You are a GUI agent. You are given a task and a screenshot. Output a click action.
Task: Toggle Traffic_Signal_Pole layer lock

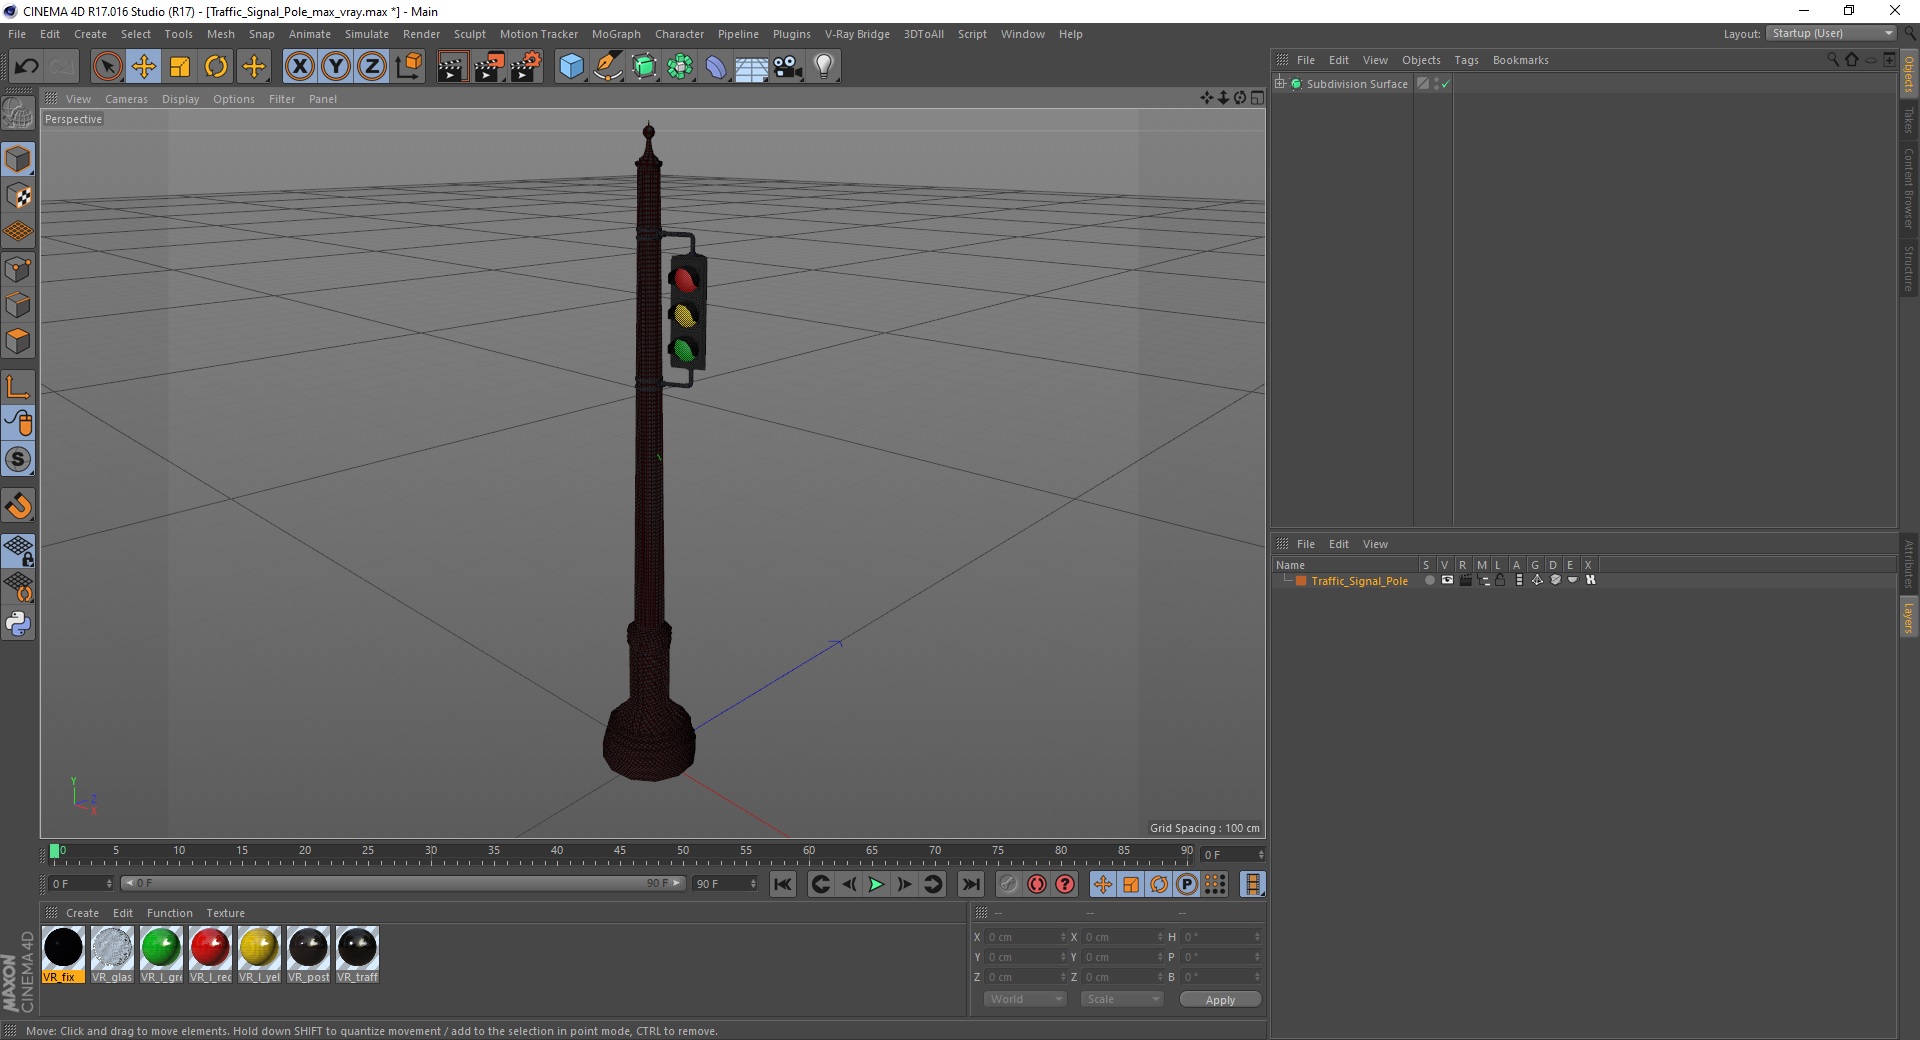[x=1500, y=580]
